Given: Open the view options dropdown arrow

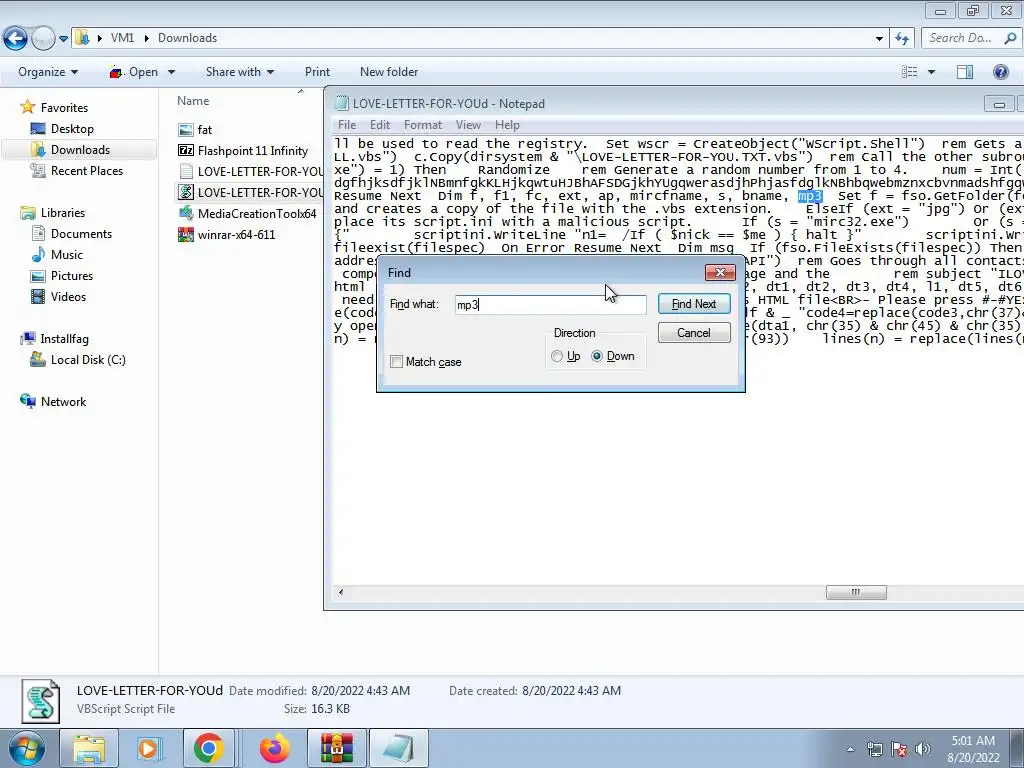Looking at the screenshot, I should (931, 72).
